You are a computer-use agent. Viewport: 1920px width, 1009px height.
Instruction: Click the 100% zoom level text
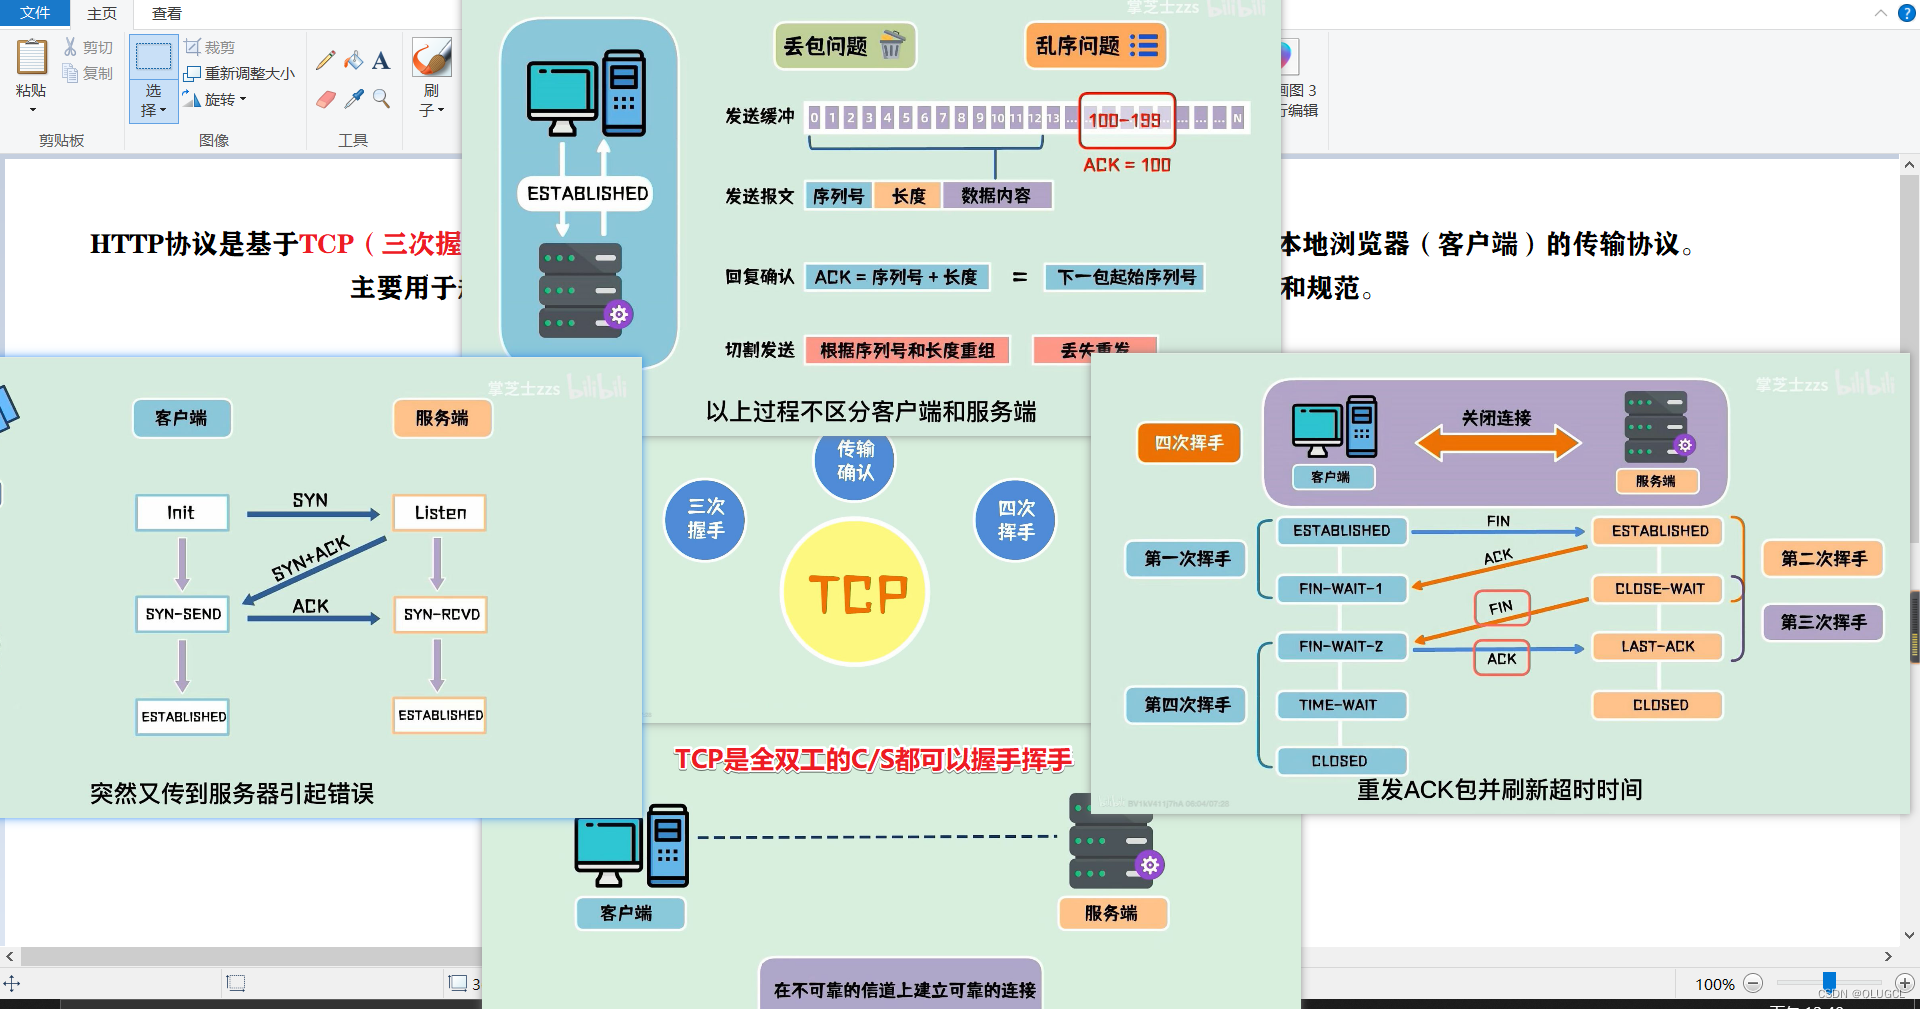(x=1715, y=985)
